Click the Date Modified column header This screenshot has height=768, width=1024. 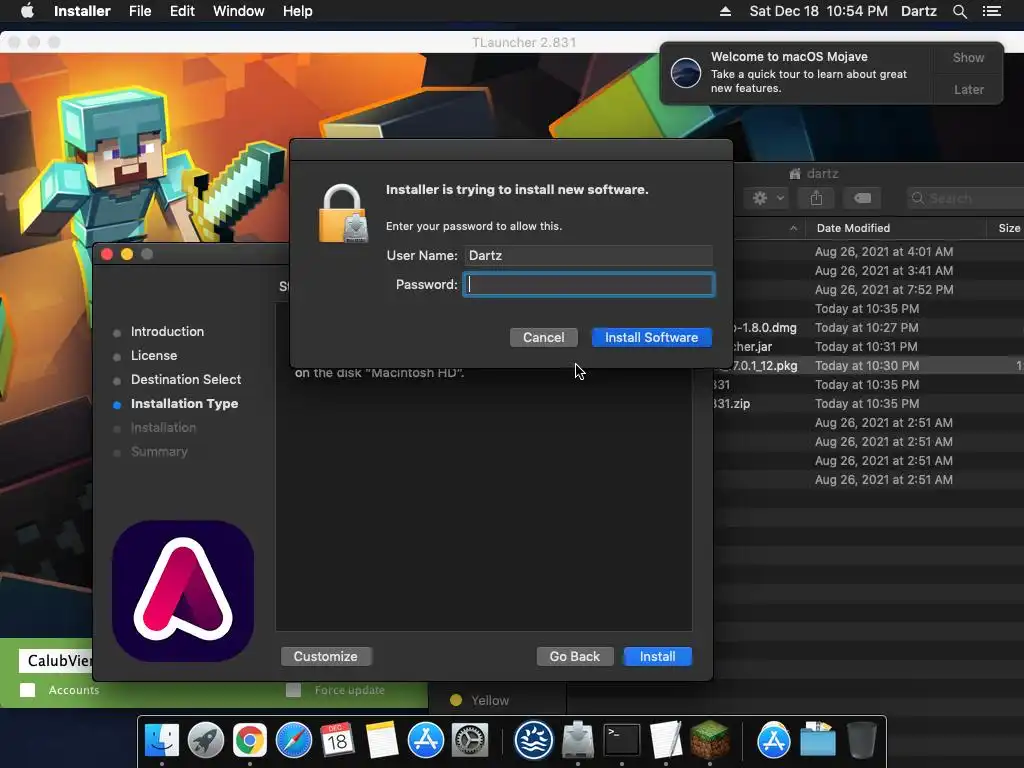(x=853, y=228)
